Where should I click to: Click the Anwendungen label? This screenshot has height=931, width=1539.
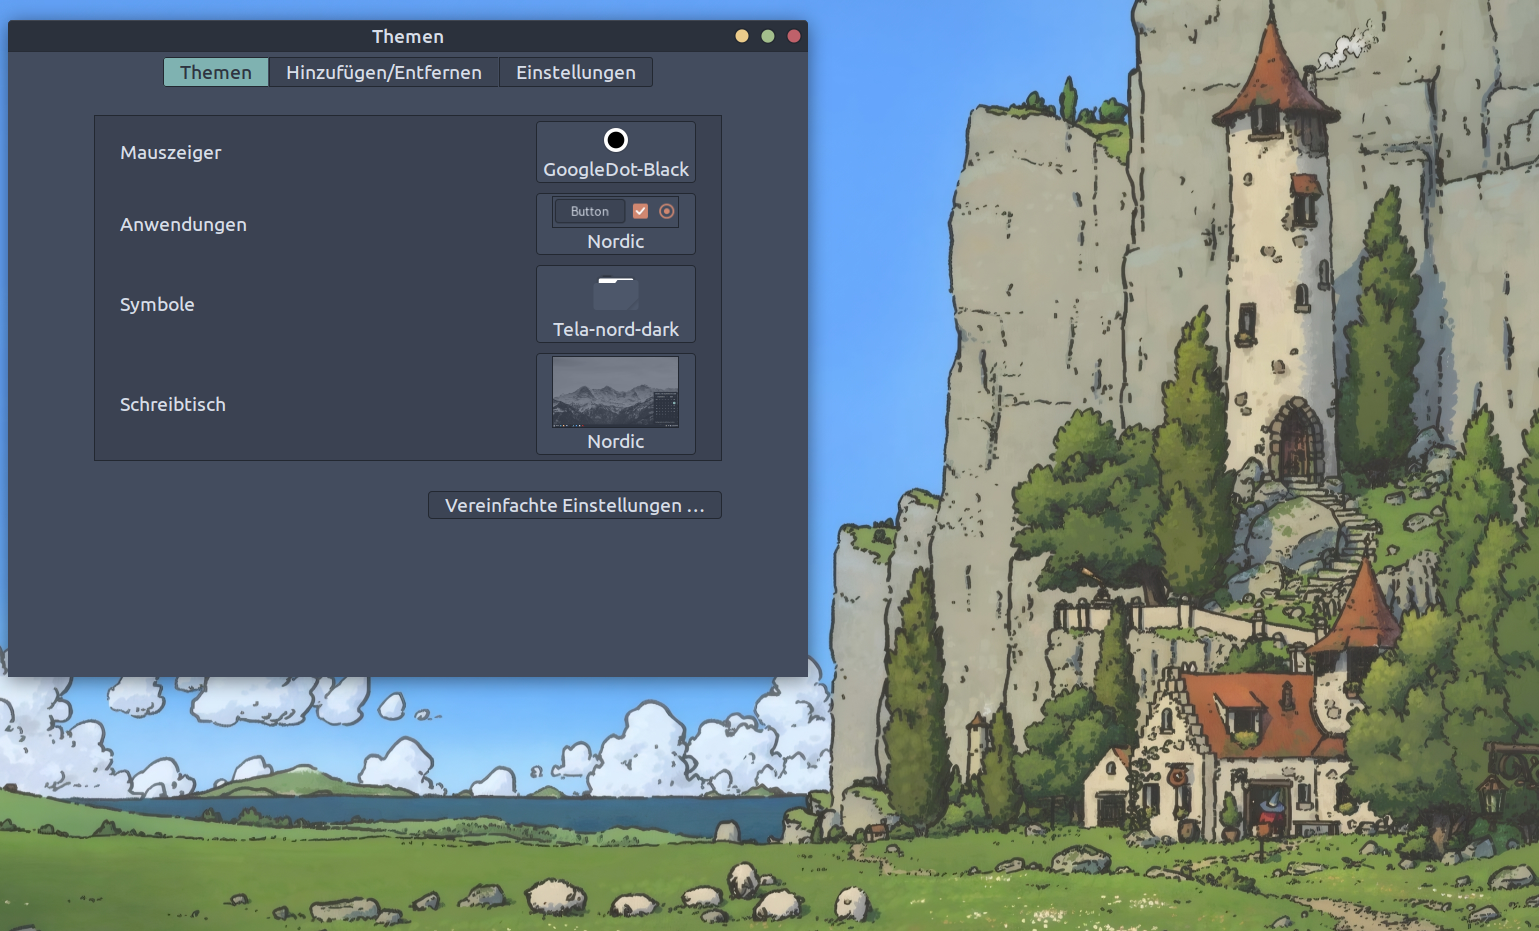click(183, 224)
